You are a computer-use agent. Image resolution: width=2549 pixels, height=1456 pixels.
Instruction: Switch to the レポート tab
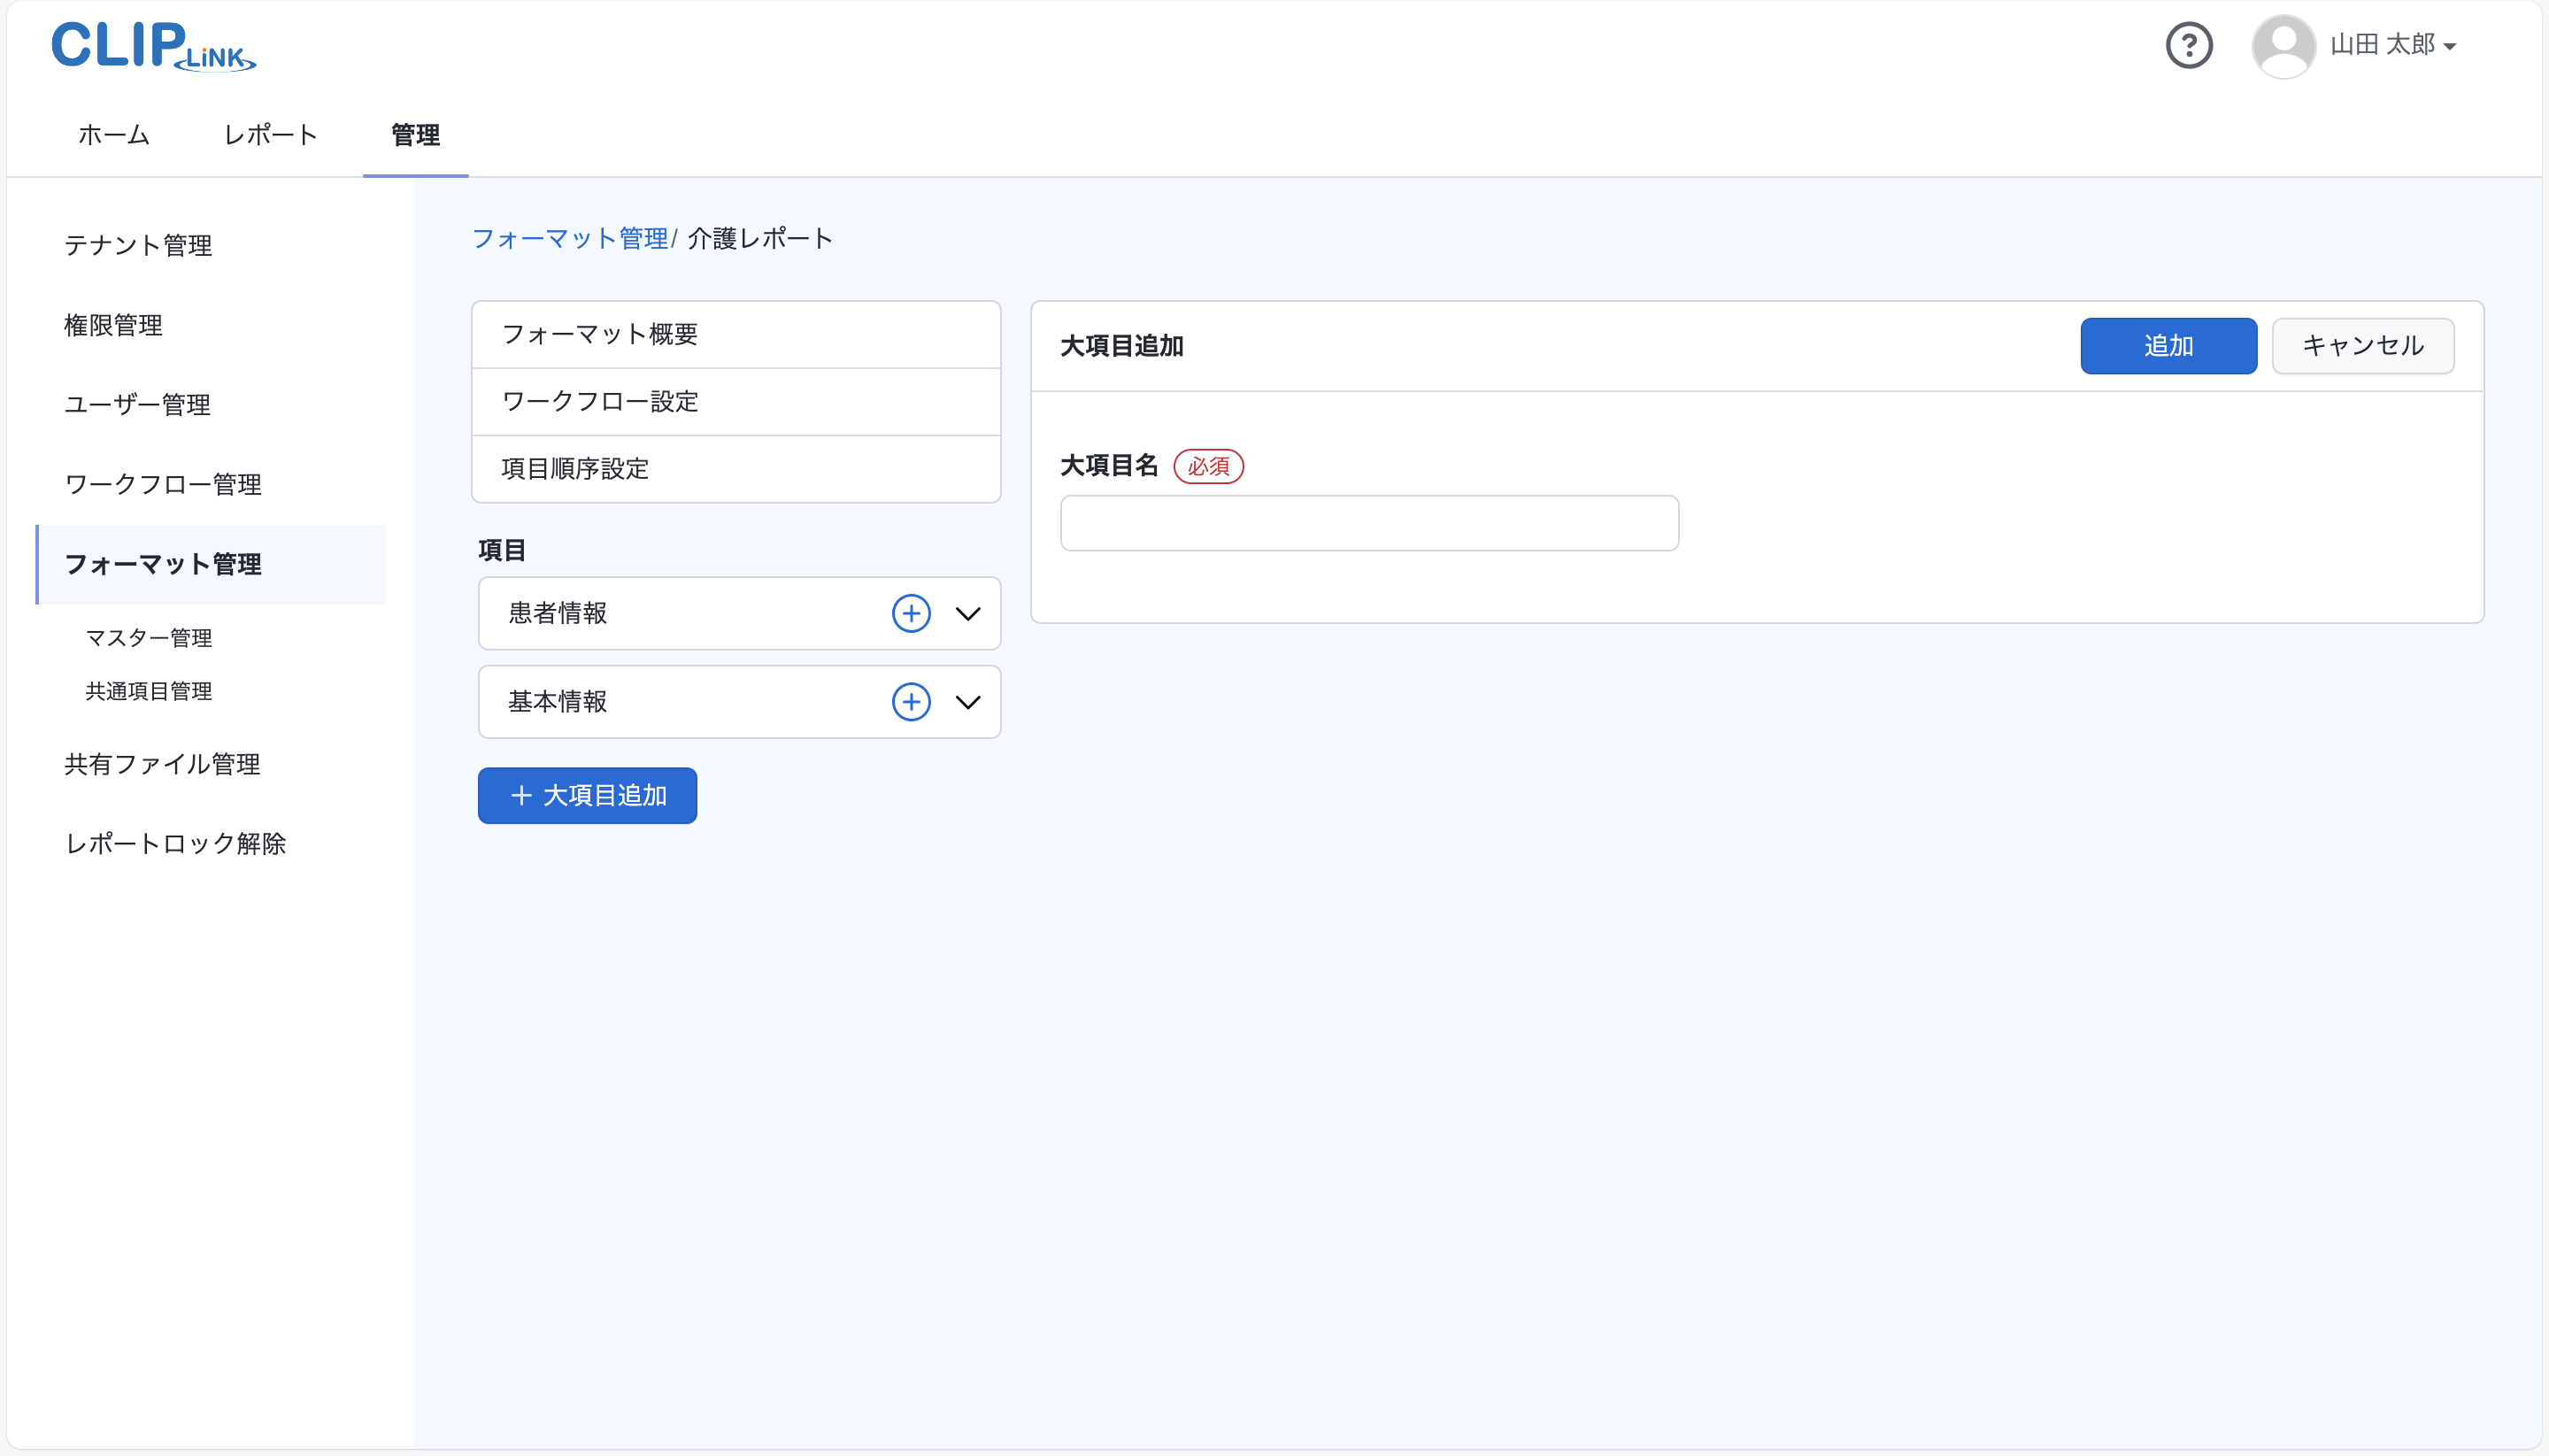pos(270,135)
